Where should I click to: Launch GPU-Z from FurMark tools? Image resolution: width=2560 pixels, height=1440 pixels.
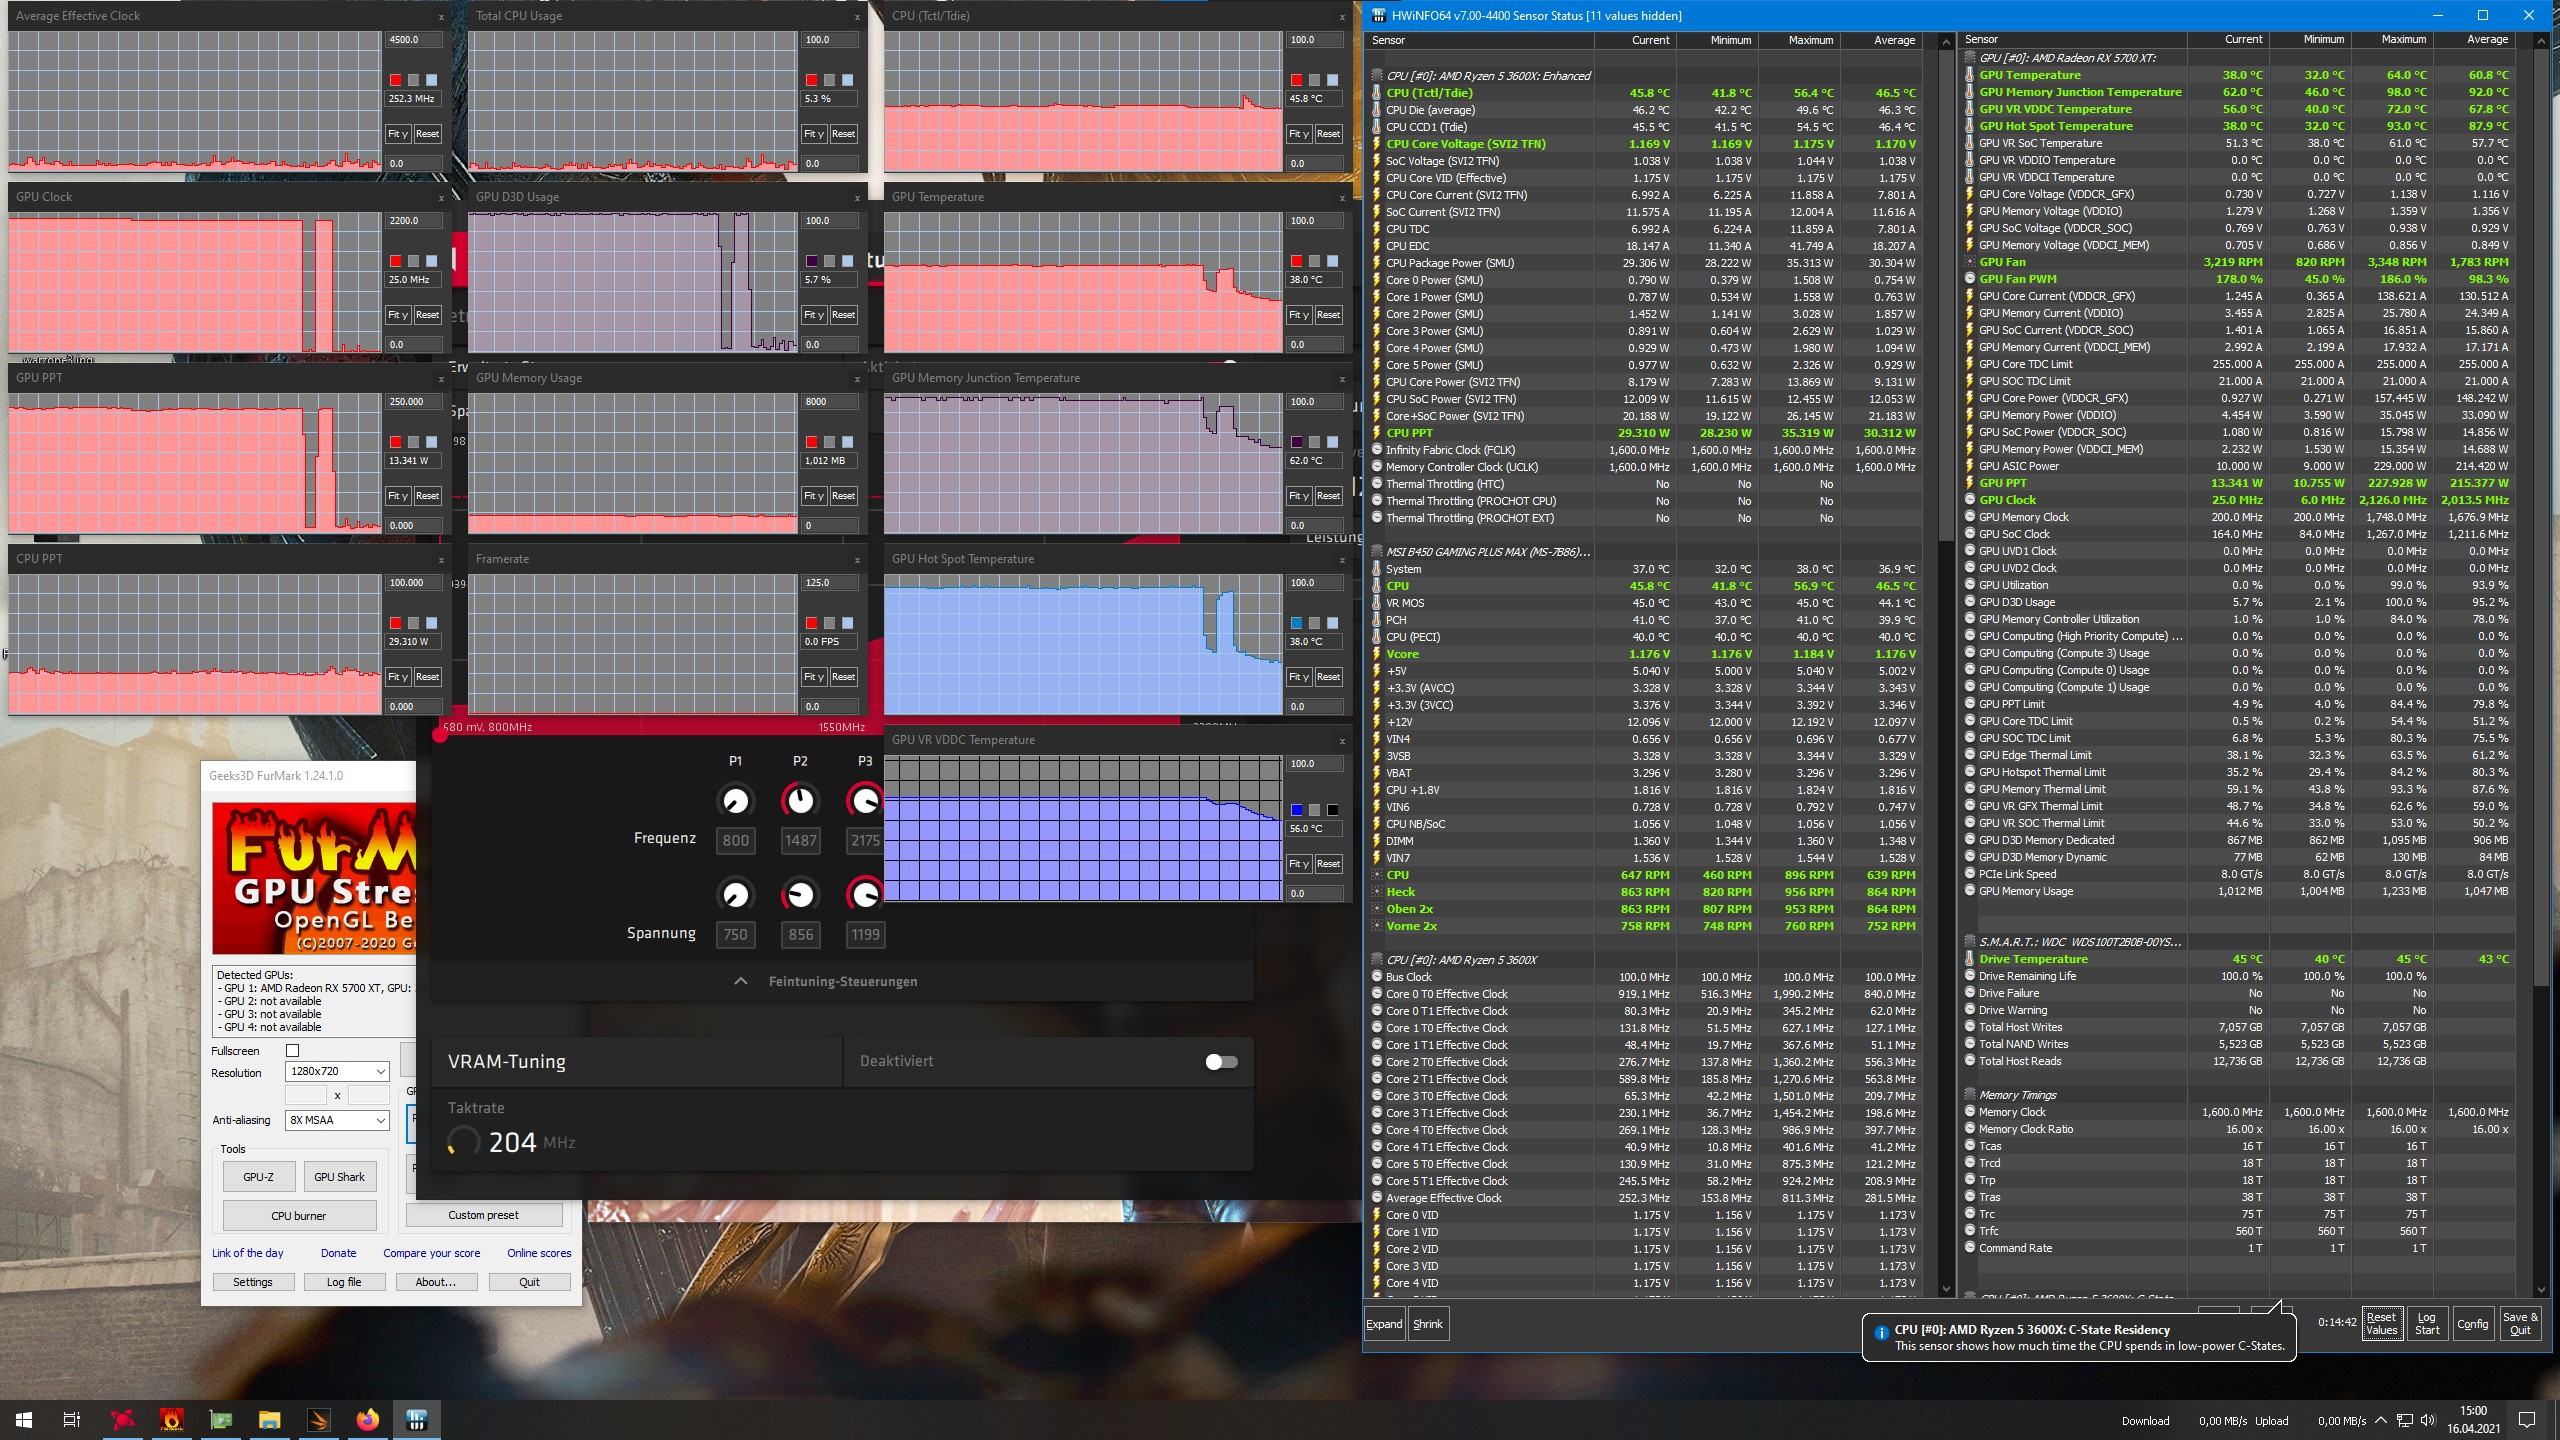258,1177
